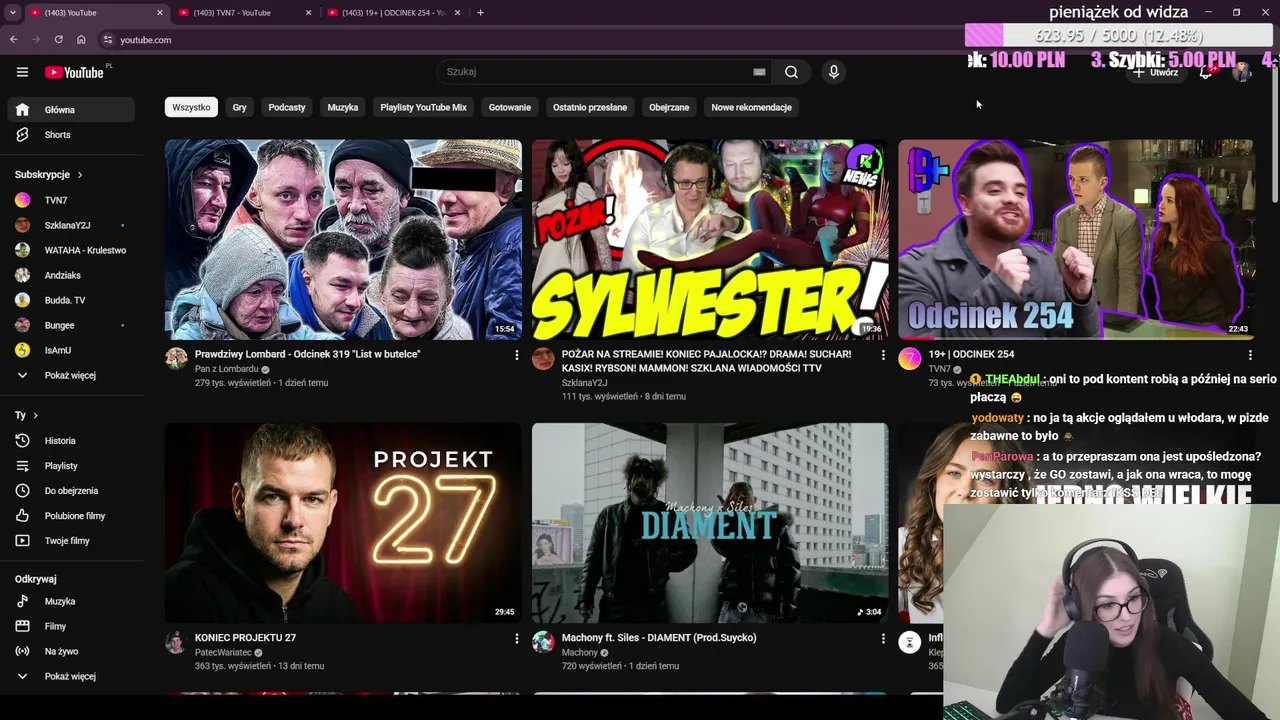
Task: Open Na żywo live section
Action: pos(70,652)
